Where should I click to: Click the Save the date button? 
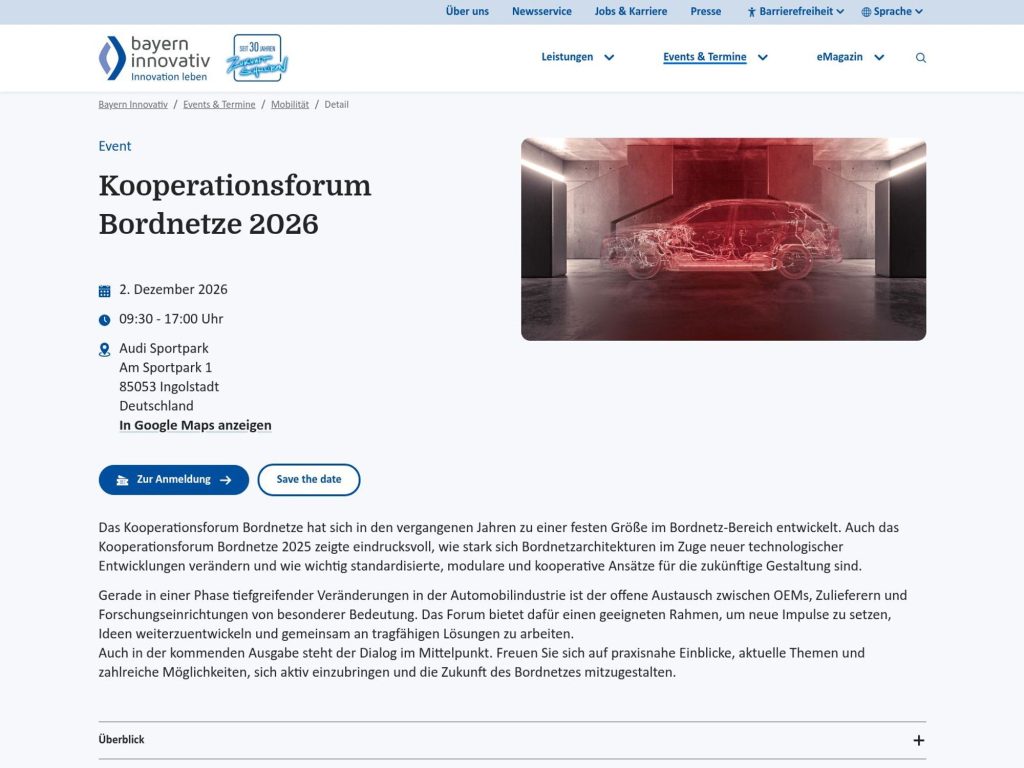click(309, 479)
